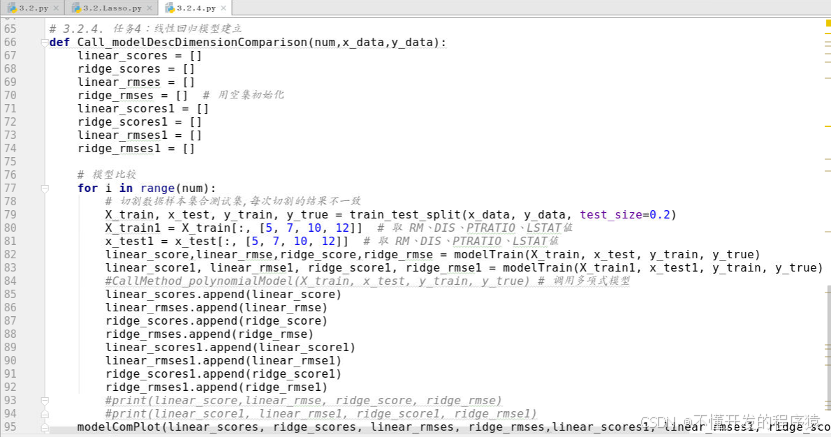The width and height of the screenshot is (832, 438).
Task: Click 'X_train1' assignment on line 80
Action: (x=133, y=228)
